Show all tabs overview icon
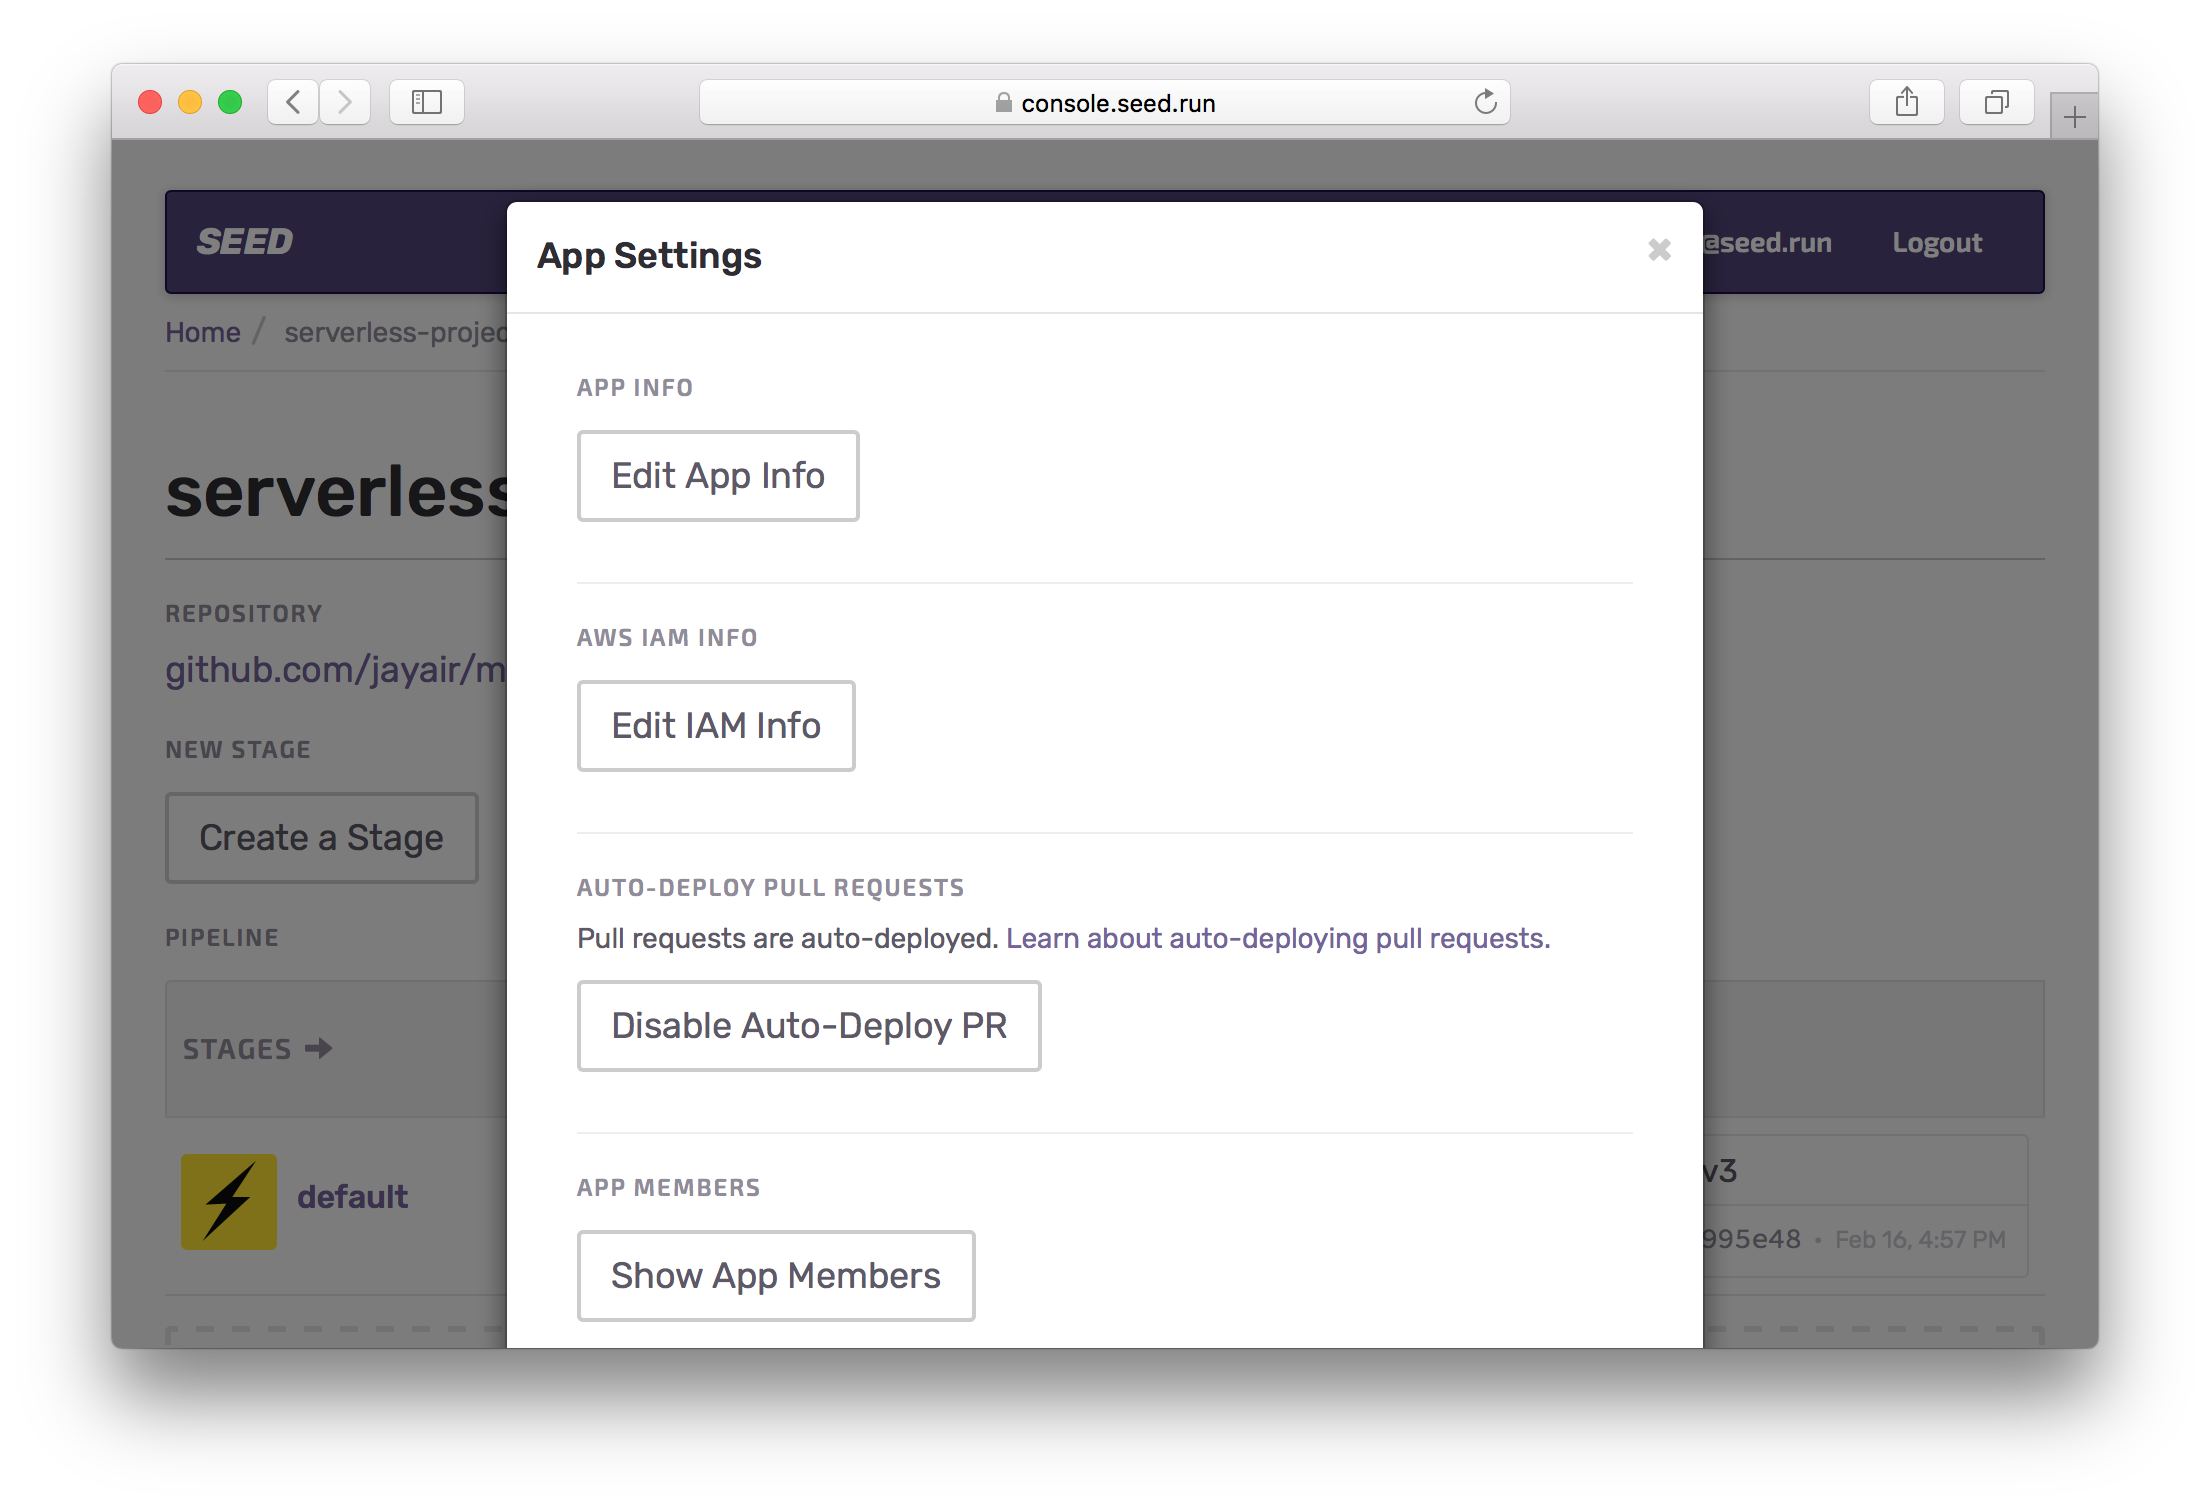2210x1508 pixels. 1996,102
